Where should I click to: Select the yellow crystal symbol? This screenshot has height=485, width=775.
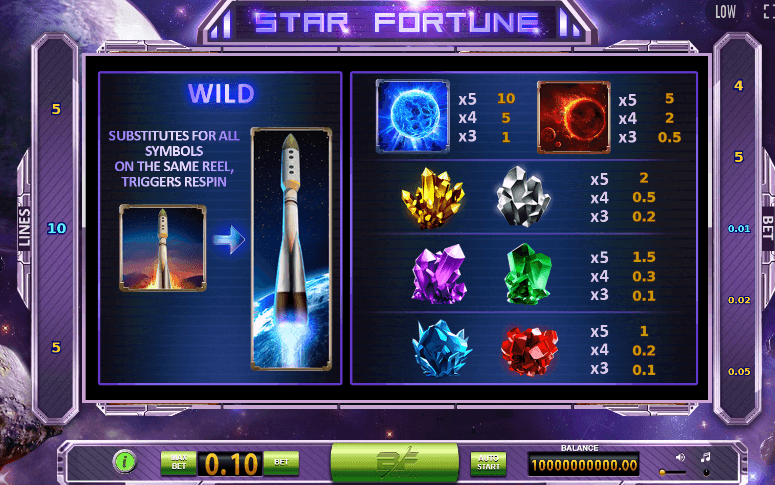(433, 199)
